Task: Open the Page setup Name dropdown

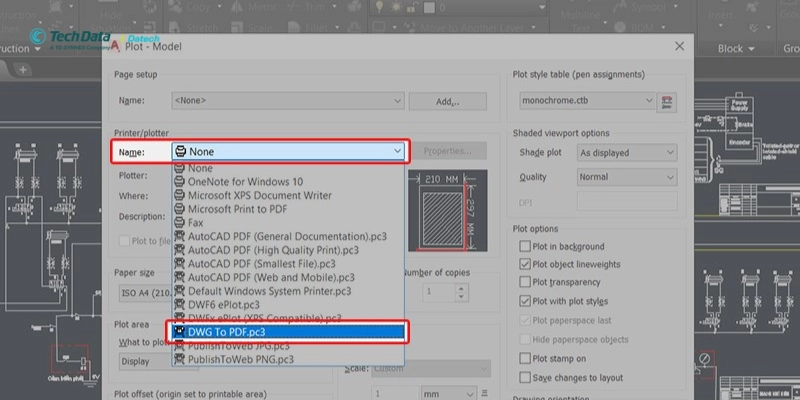Action: (x=288, y=101)
